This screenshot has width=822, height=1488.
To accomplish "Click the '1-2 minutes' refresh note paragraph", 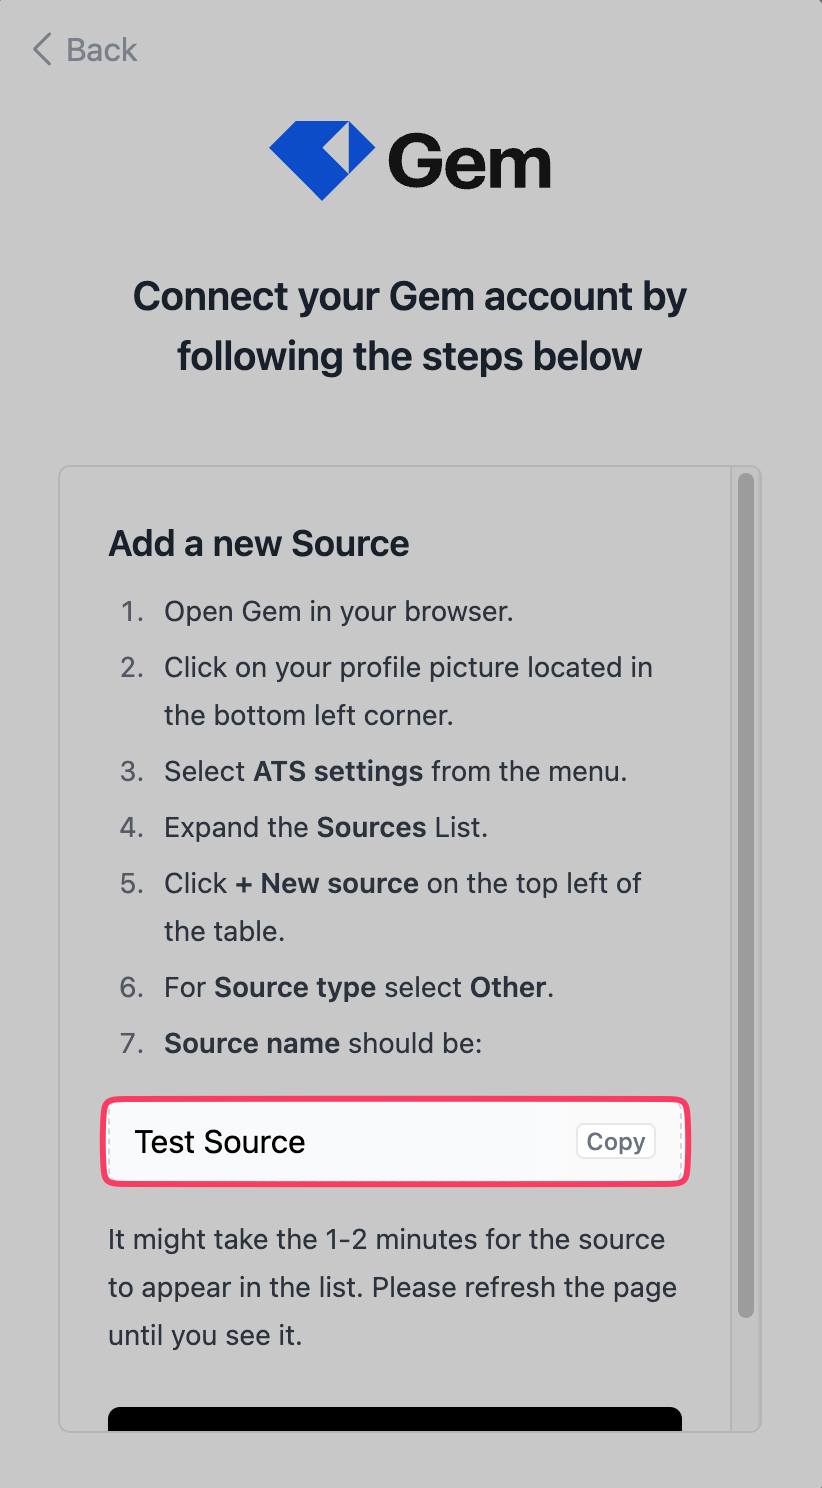I will [392, 1287].
